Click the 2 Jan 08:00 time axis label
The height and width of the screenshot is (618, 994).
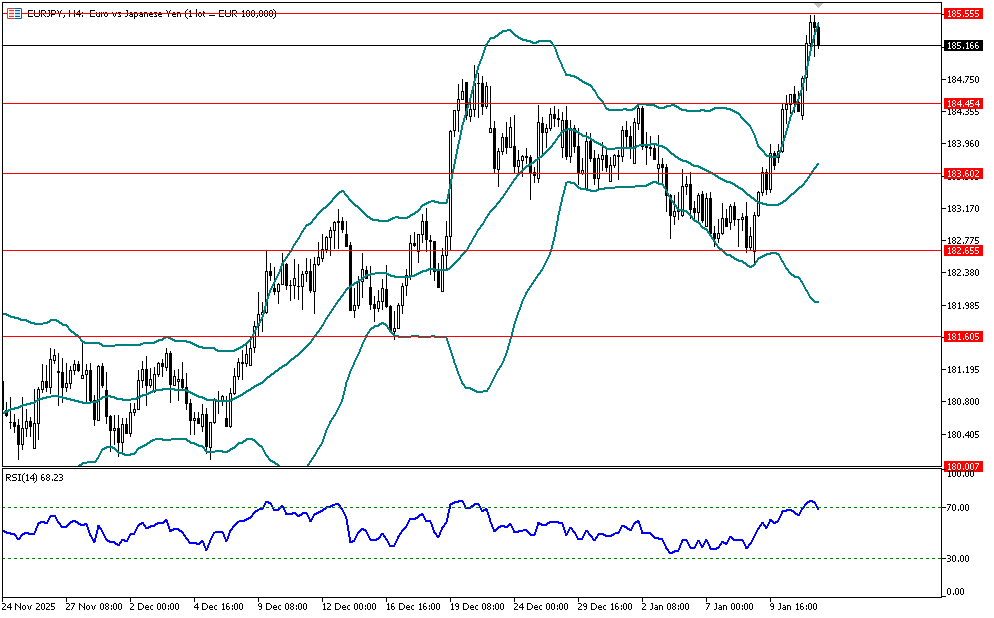(667, 606)
